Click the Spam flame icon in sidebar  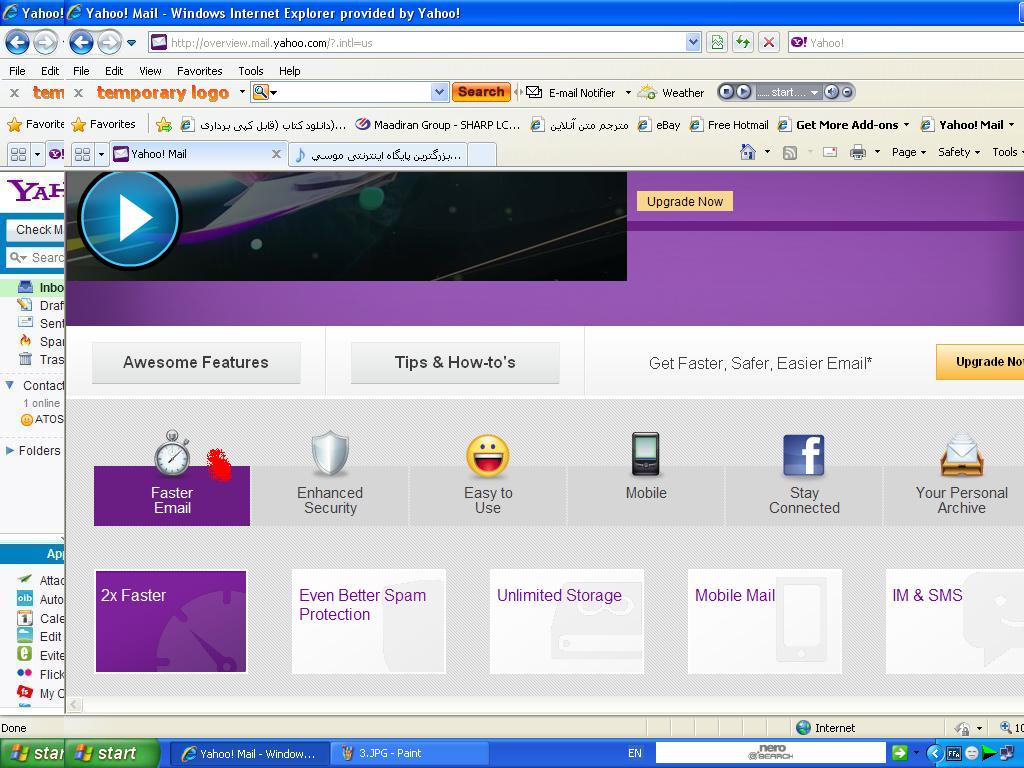25,340
